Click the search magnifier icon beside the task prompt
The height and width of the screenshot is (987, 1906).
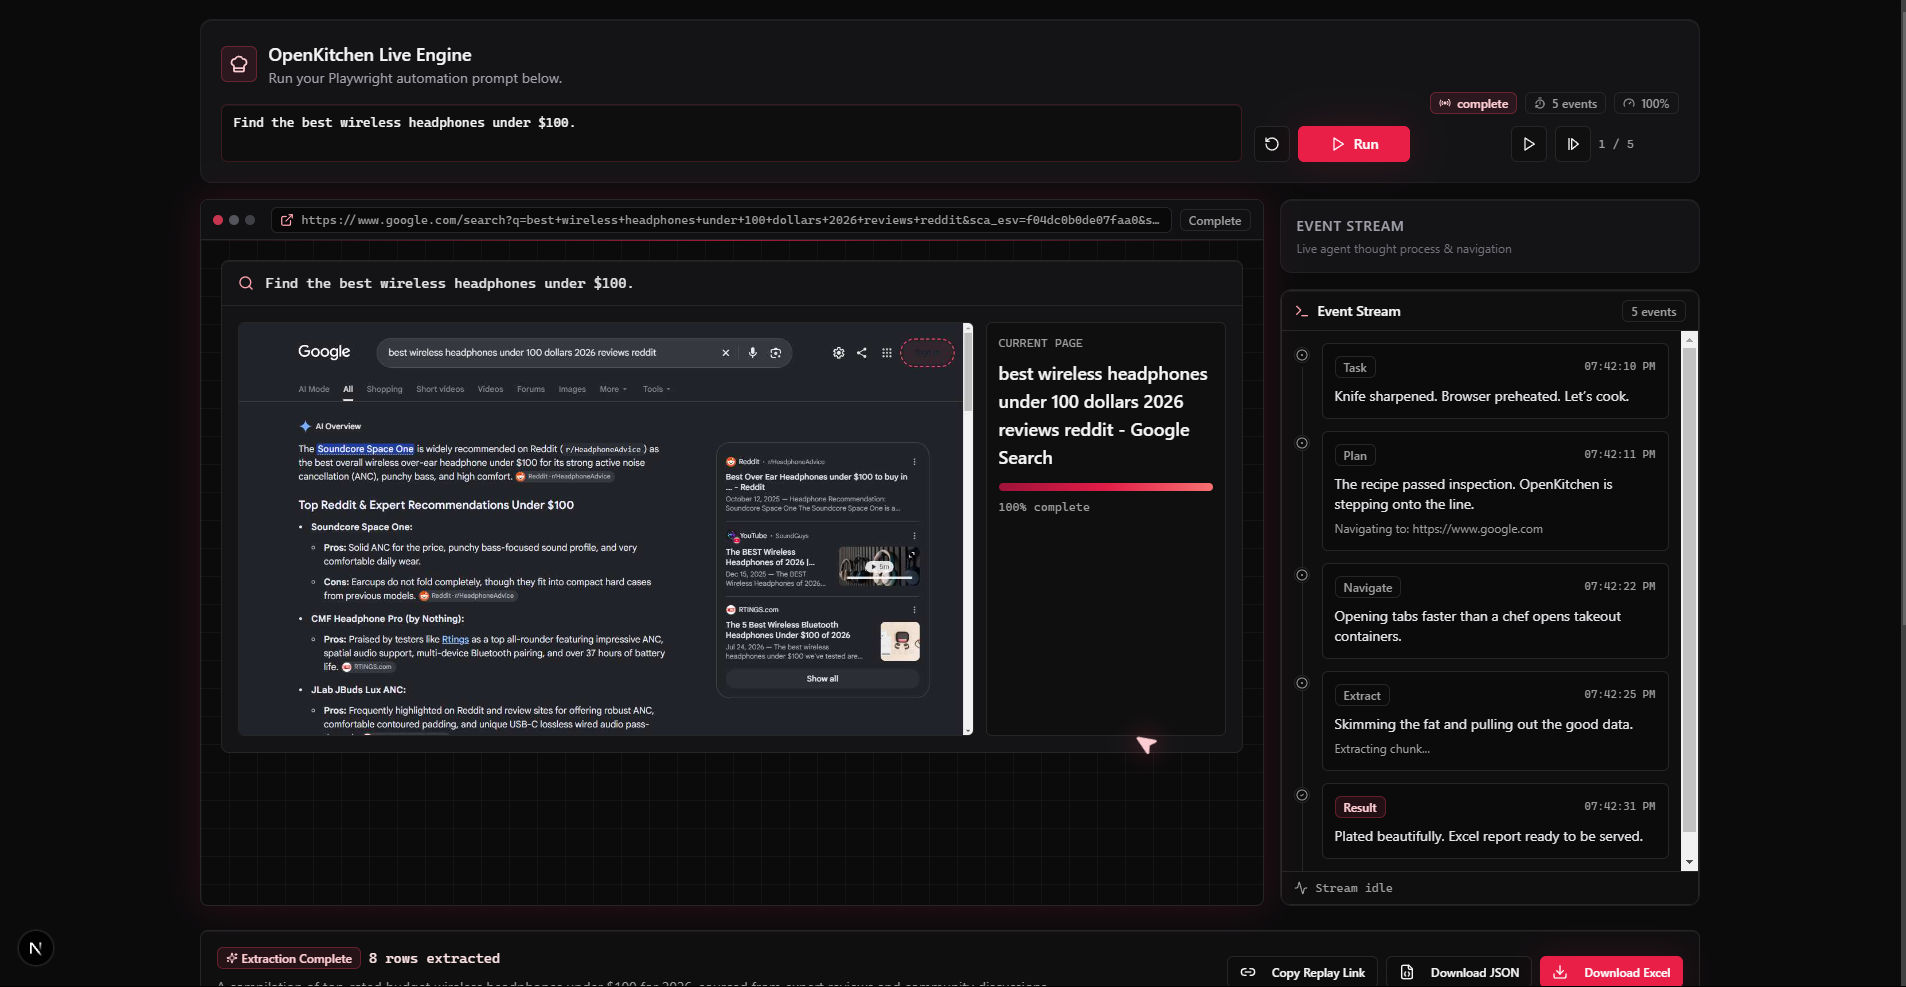tap(246, 283)
